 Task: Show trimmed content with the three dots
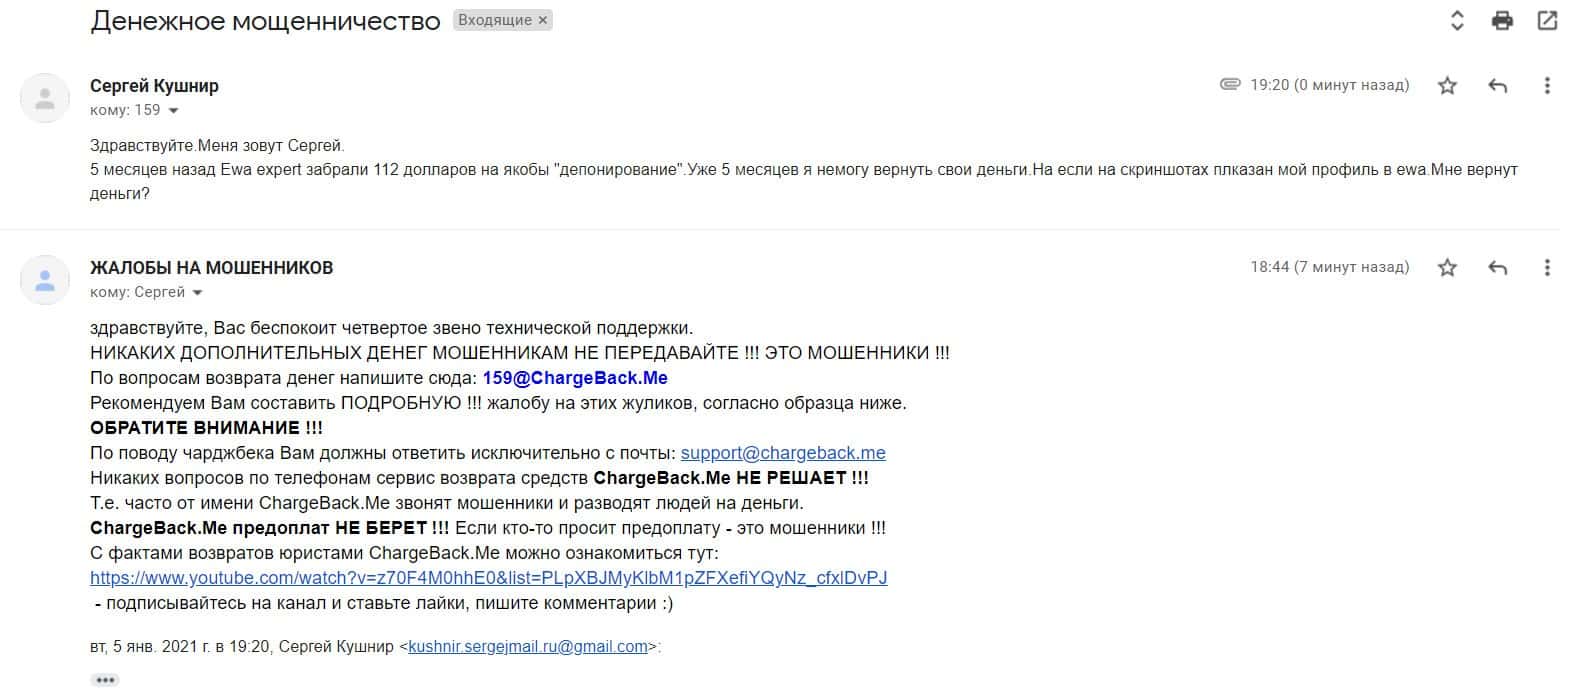[104, 680]
